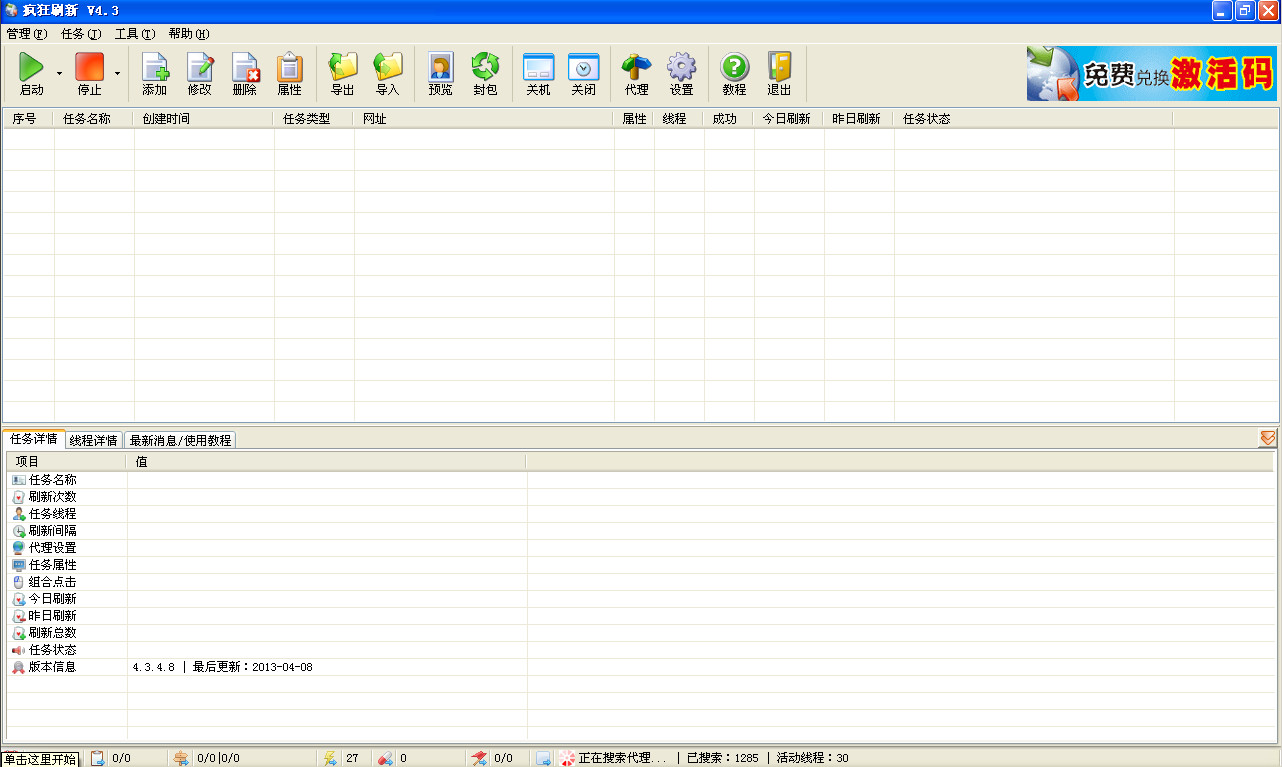Switch to the 线程详情 tab
This screenshot has height=767, width=1282.
94,440
